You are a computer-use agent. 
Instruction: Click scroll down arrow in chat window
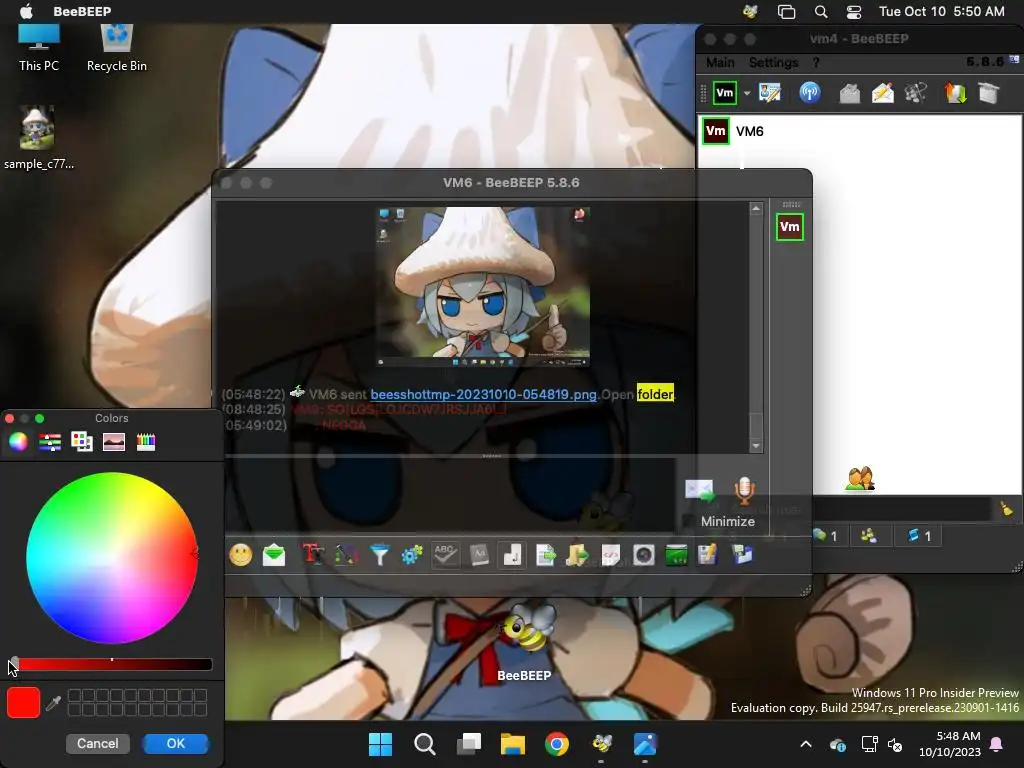[x=756, y=446]
